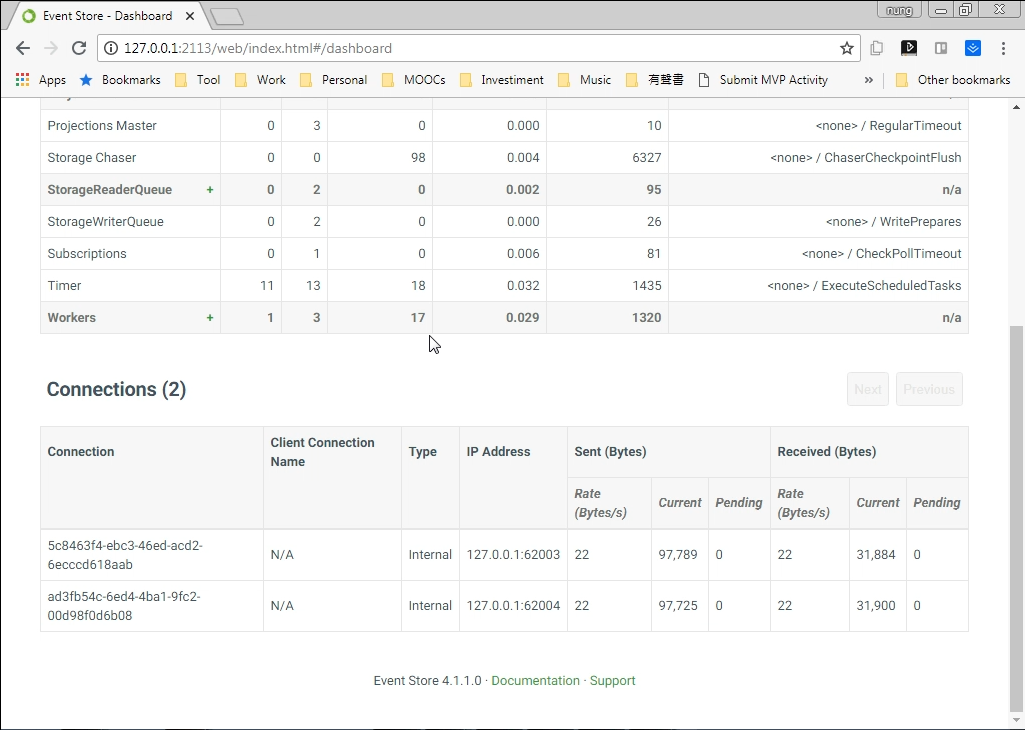Click the Connections (2) heading
Viewport: 1025px width, 730px height.
pyautogui.click(x=116, y=390)
